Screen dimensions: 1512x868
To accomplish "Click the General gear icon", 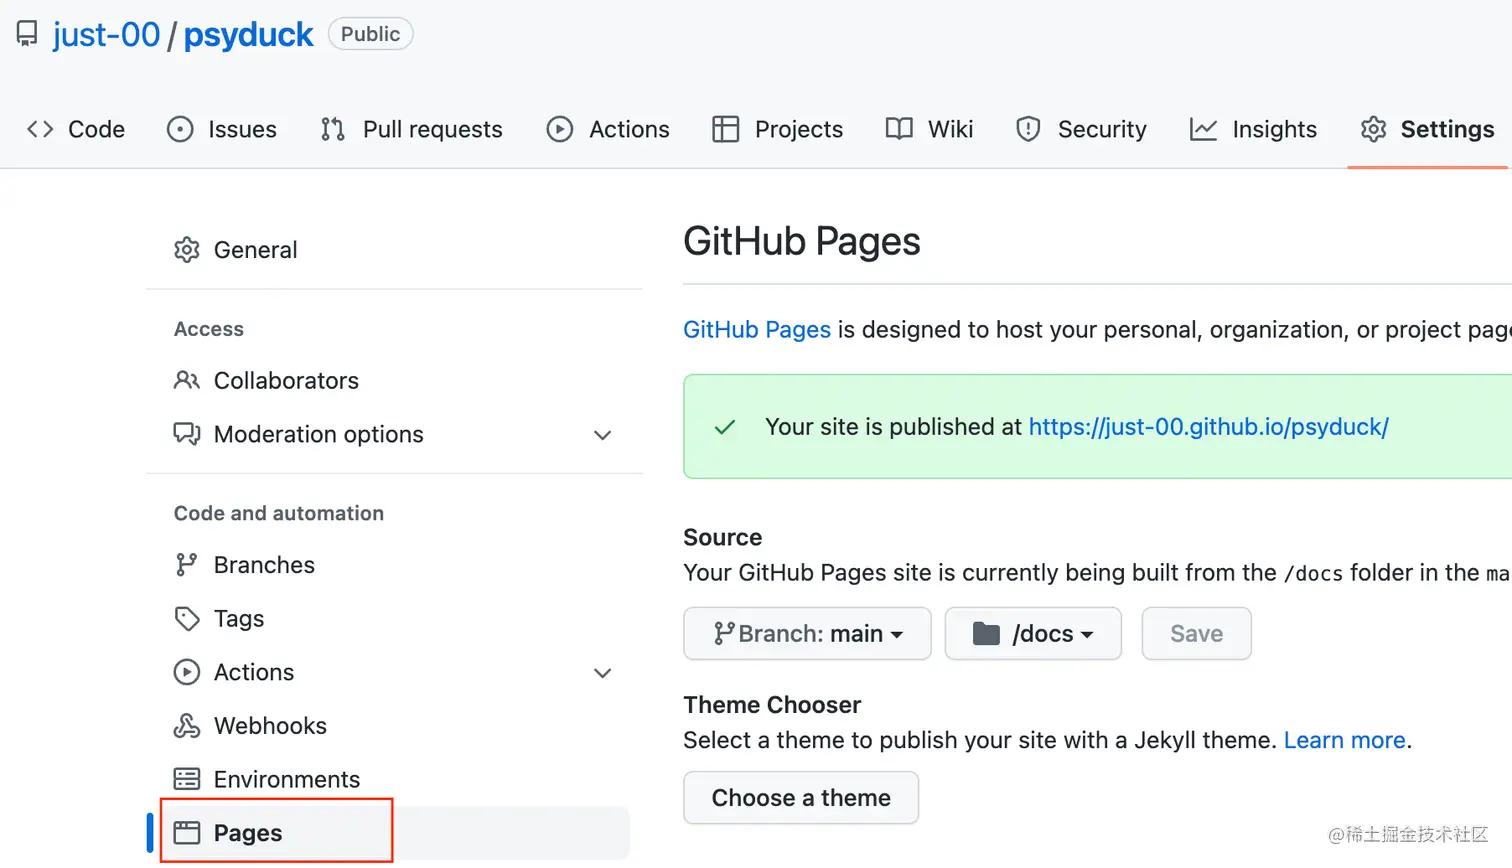I will [x=186, y=250].
